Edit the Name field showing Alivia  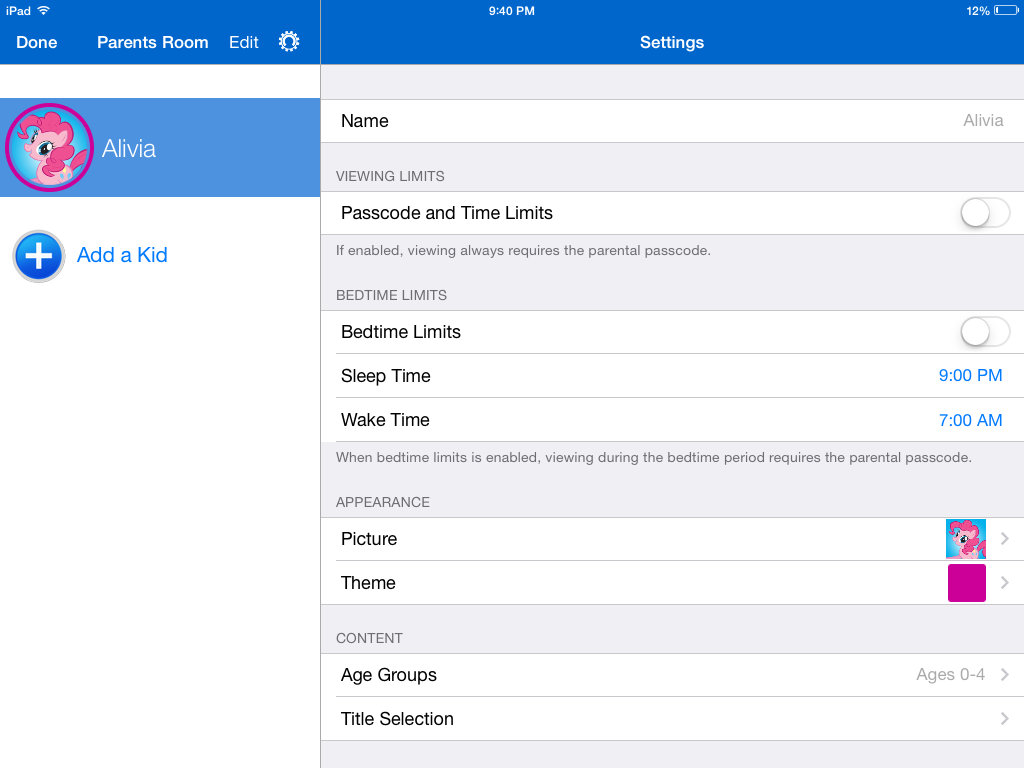pos(672,121)
